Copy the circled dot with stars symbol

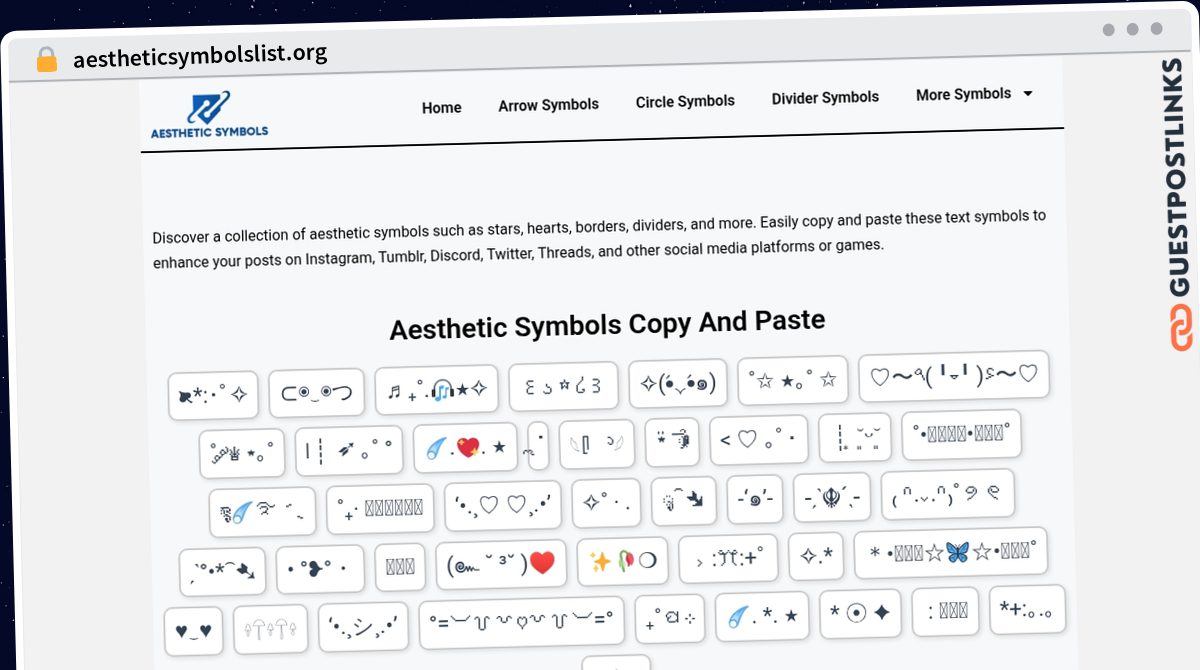click(x=859, y=611)
